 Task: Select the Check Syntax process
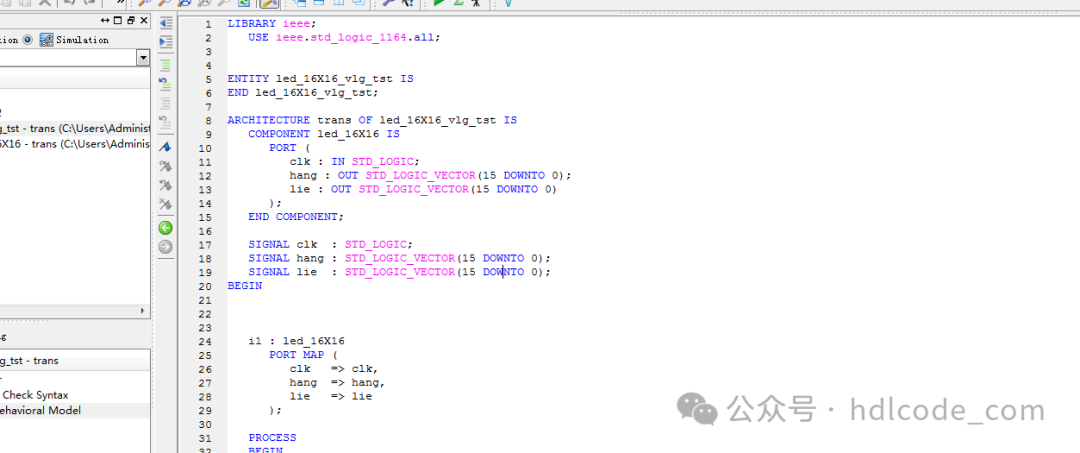pos(36,395)
